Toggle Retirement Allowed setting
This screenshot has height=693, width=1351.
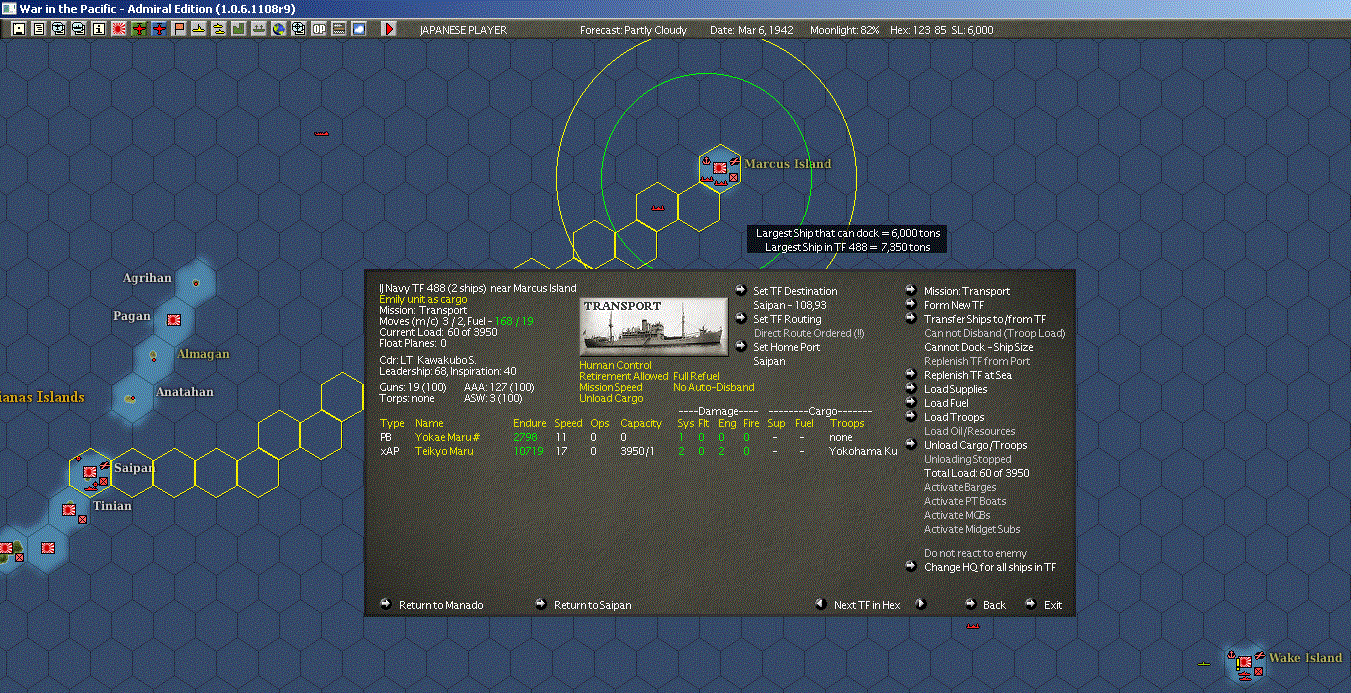(623, 376)
